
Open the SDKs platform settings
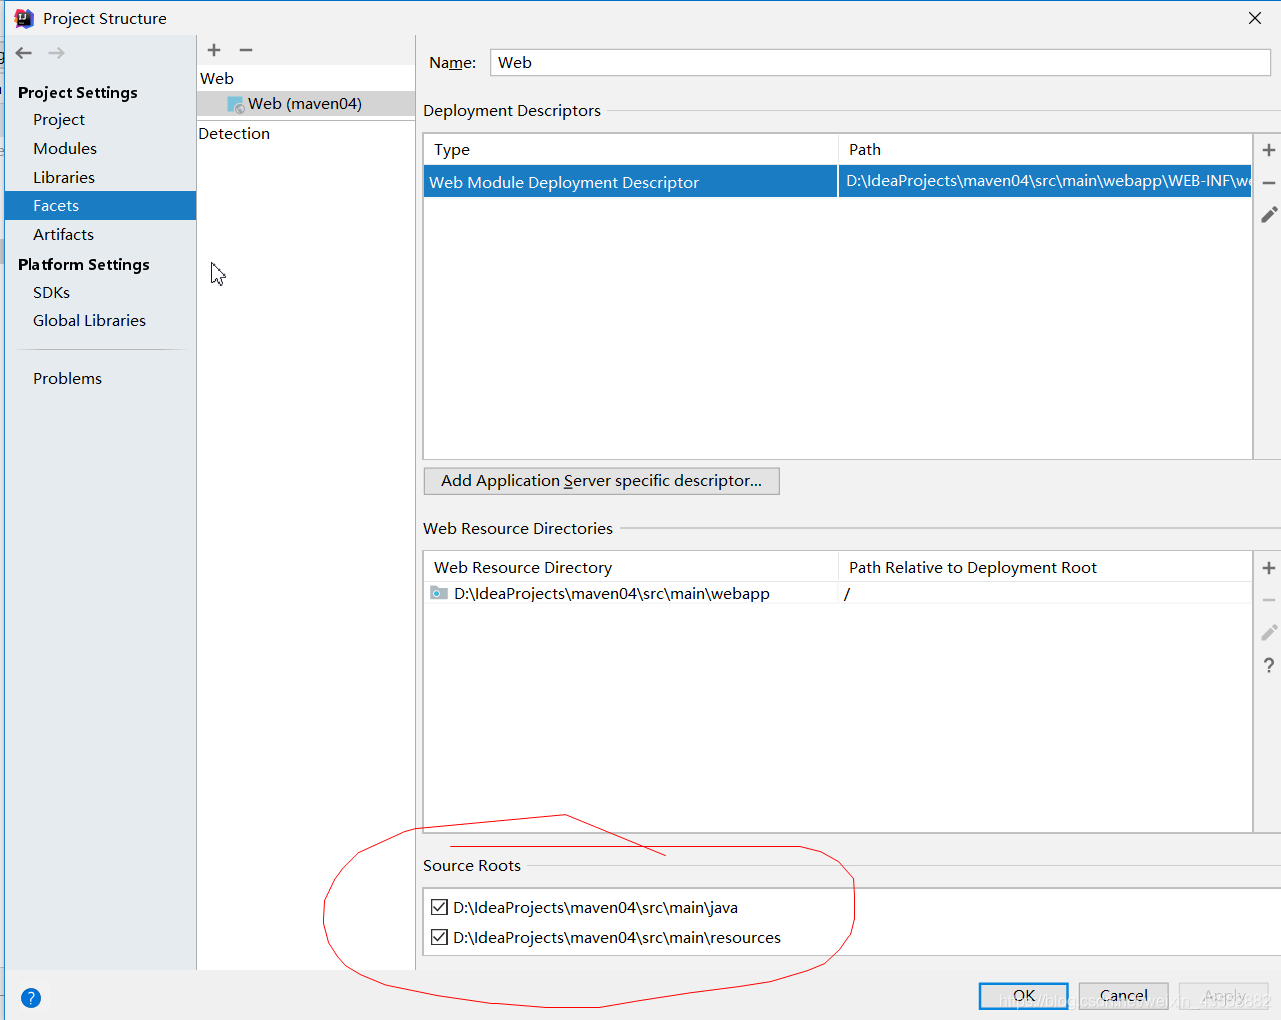[51, 292]
